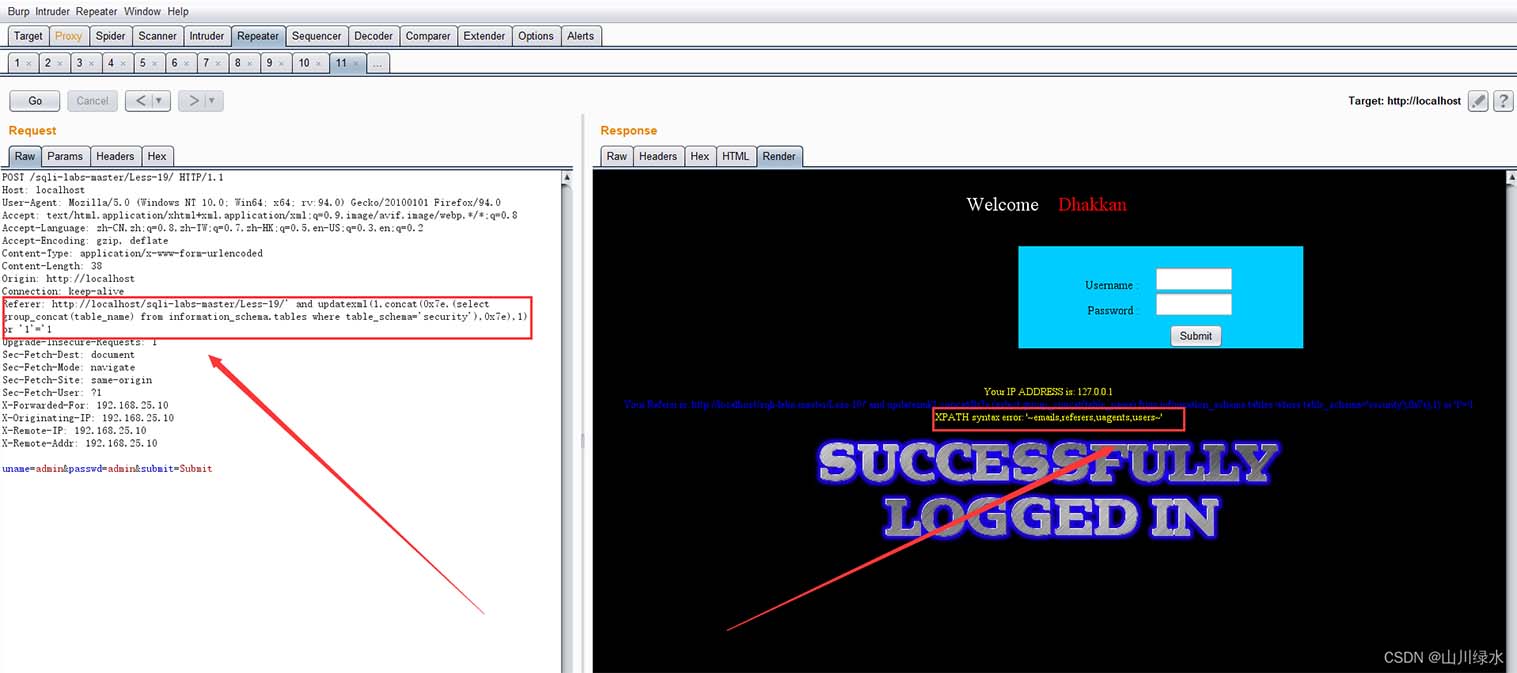This screenshot has height=673, width=1517.
Task: Switch to the Spider tool tab
Action: point(110,36)
